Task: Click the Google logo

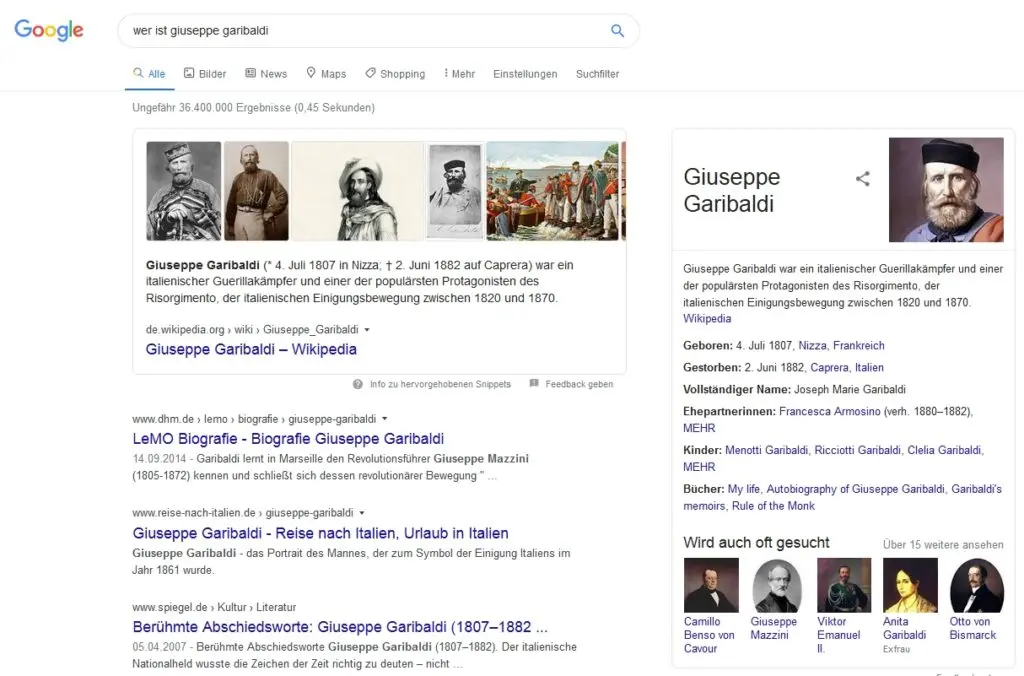Action: tap(49, 30)
